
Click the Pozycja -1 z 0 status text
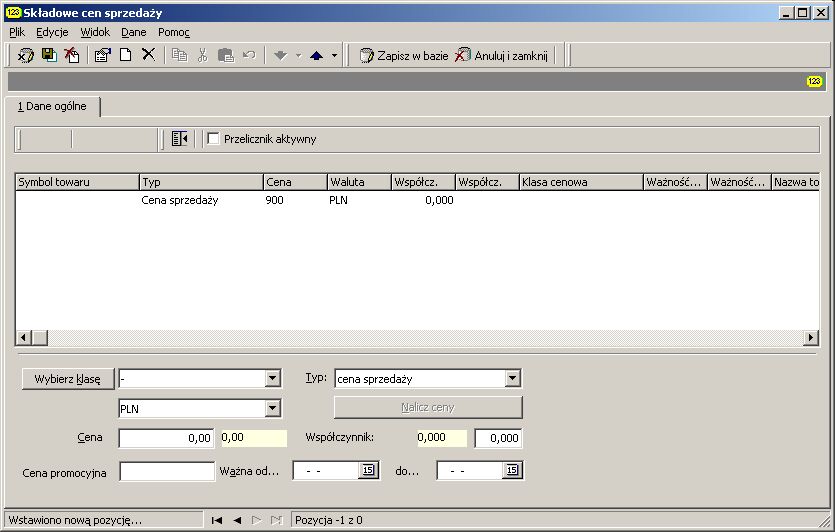329,520
